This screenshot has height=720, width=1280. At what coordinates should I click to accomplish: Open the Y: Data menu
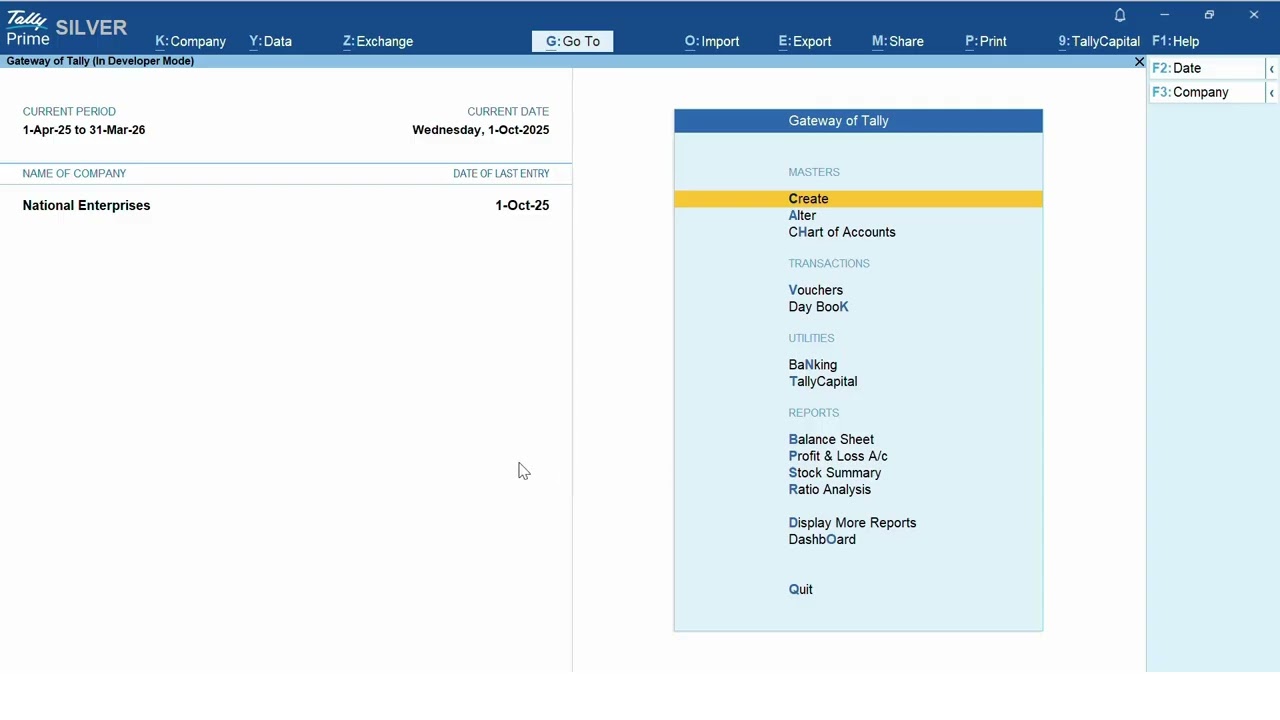pos(270,41)
